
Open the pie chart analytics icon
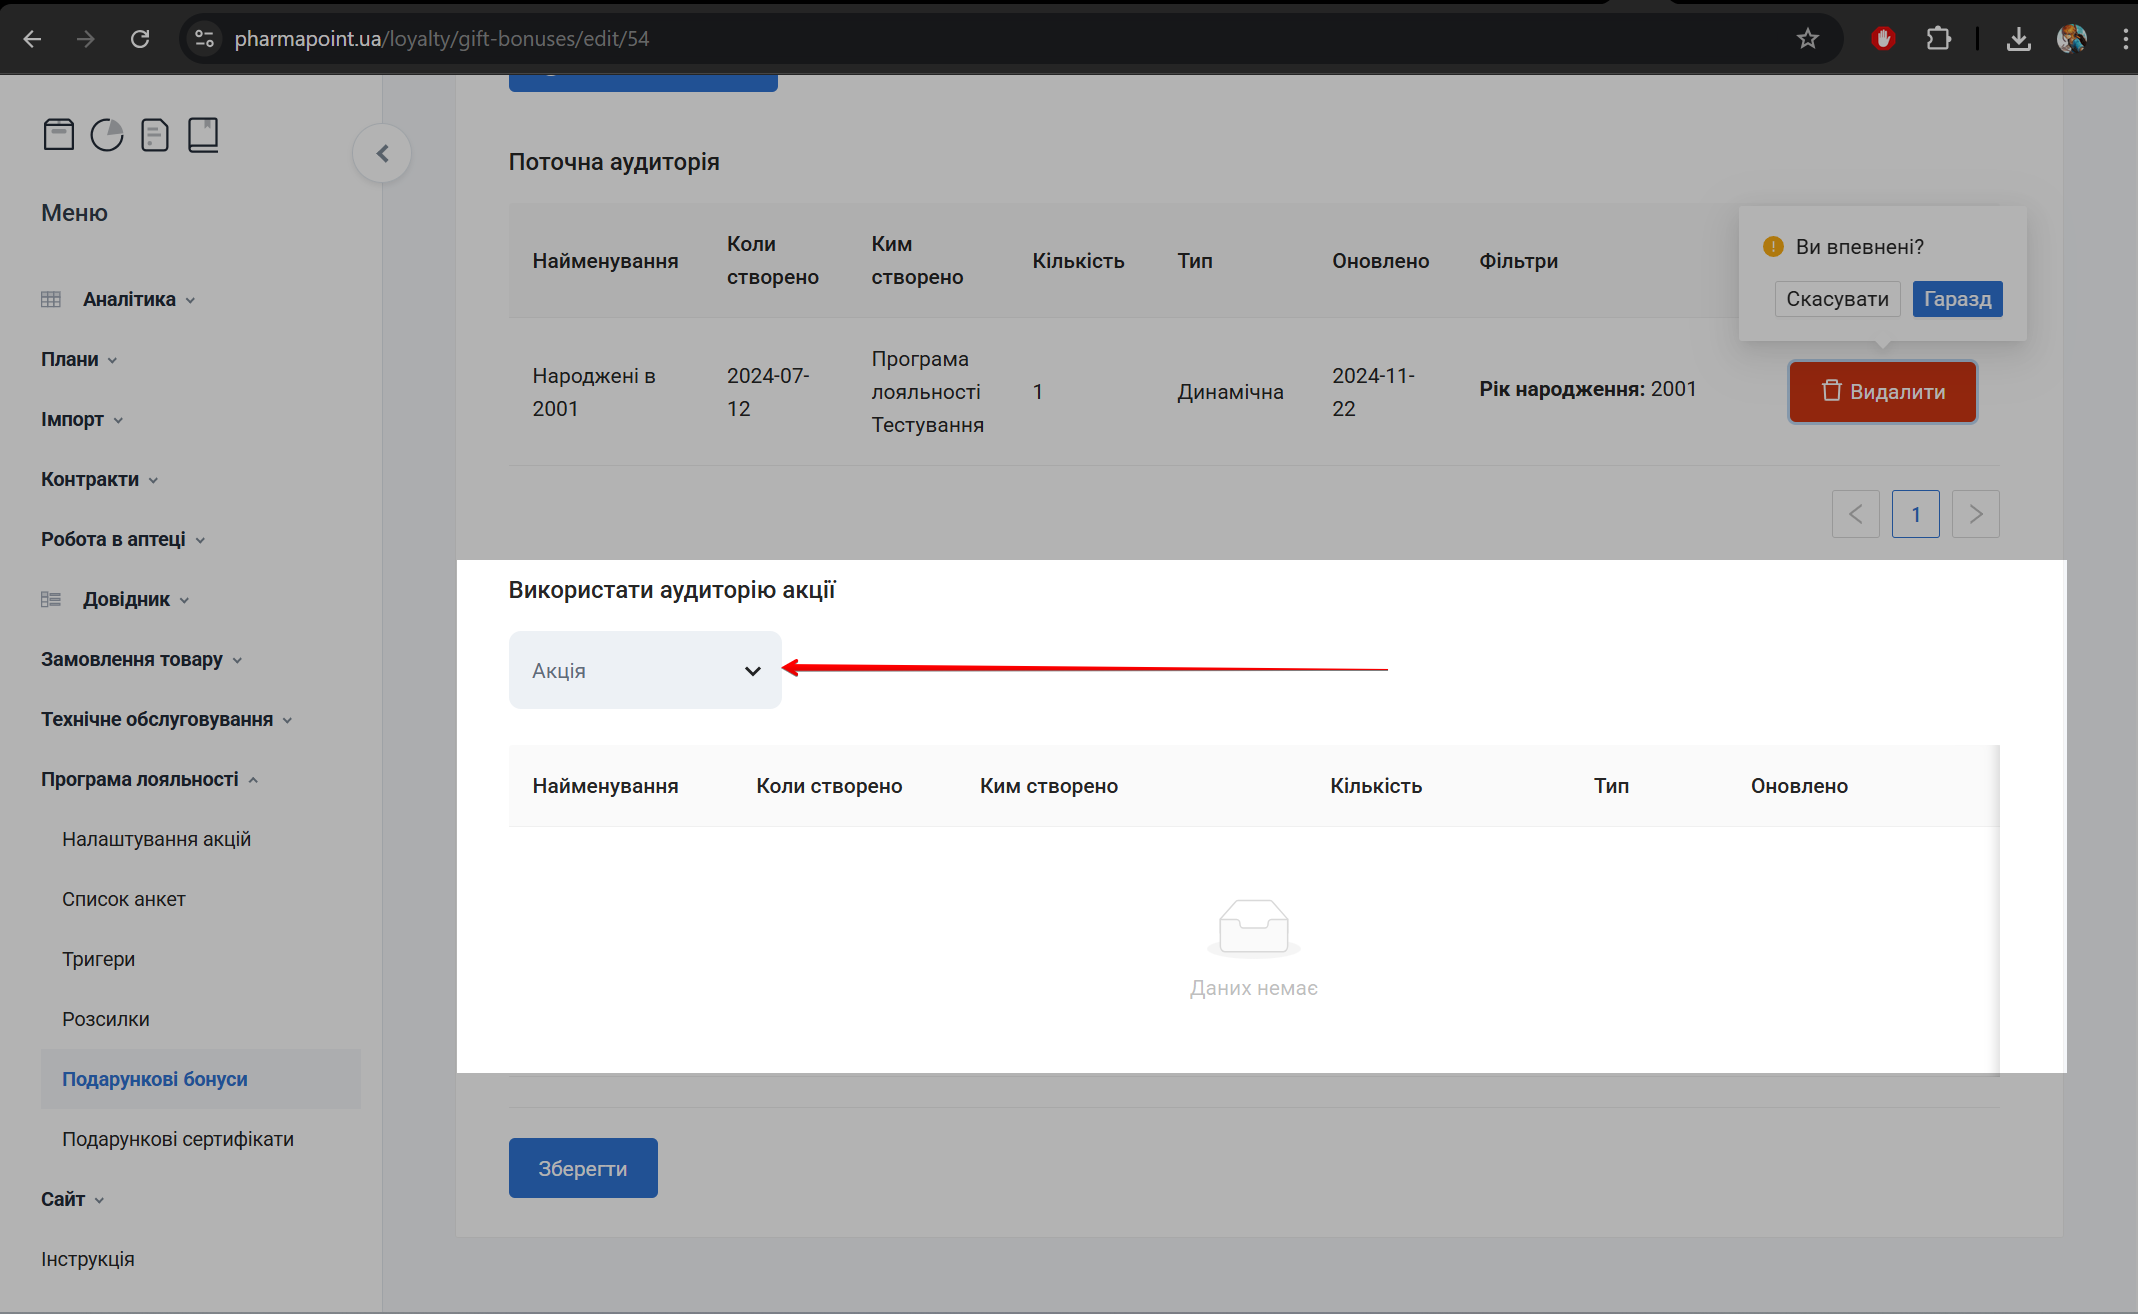(107, 134)
